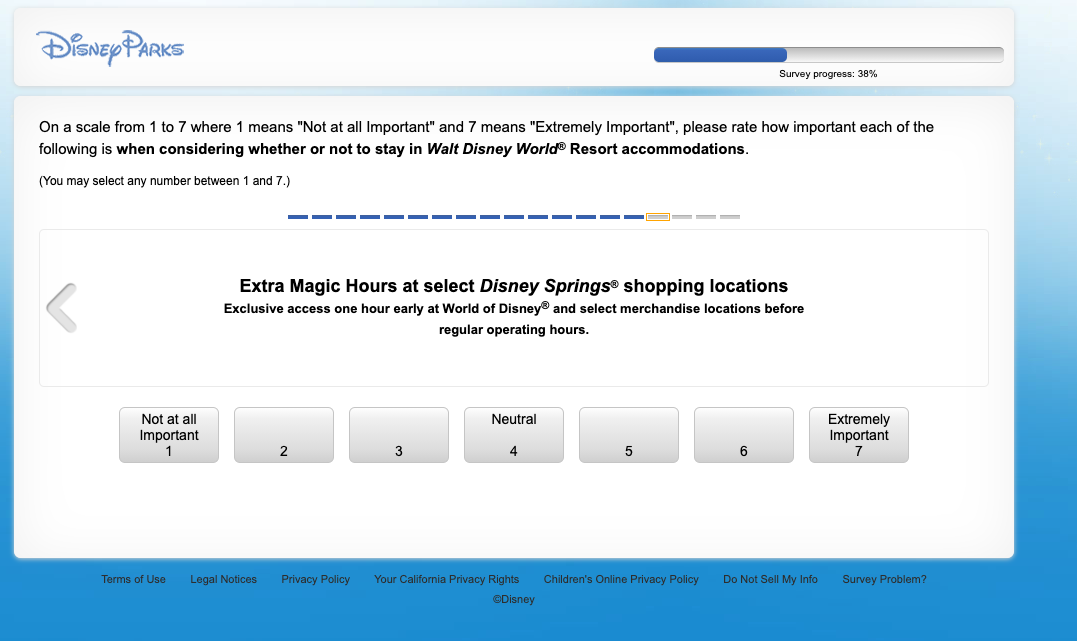Image resolution: width=1077 pixels, height=641 pixels.
Task: Click the first blue progress dash
Action: coord(298,216)
